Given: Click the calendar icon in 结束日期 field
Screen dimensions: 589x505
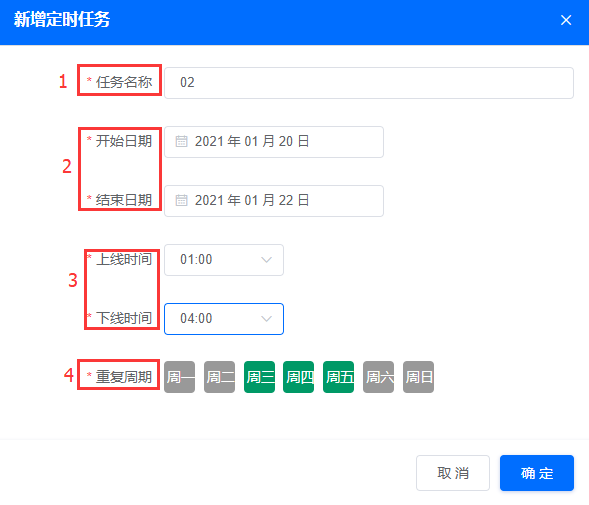Looking at the screenshot, I should [181, 200].
